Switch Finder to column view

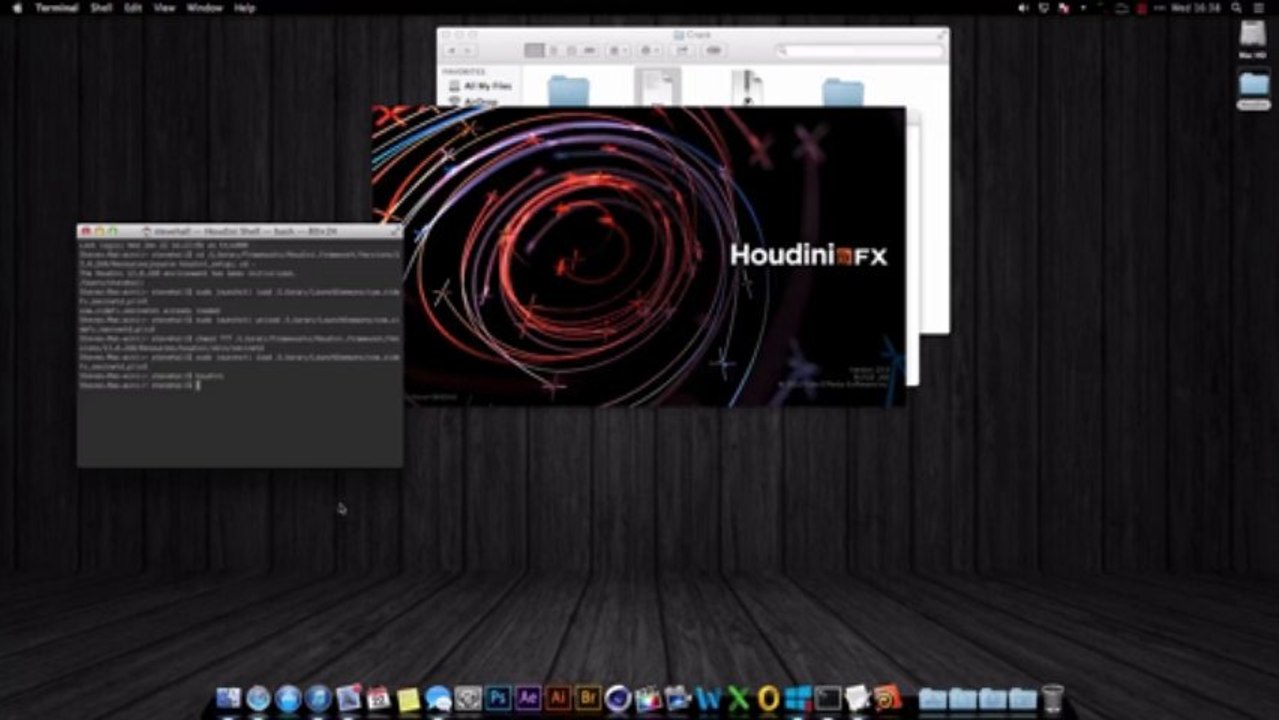click(571, 50)
